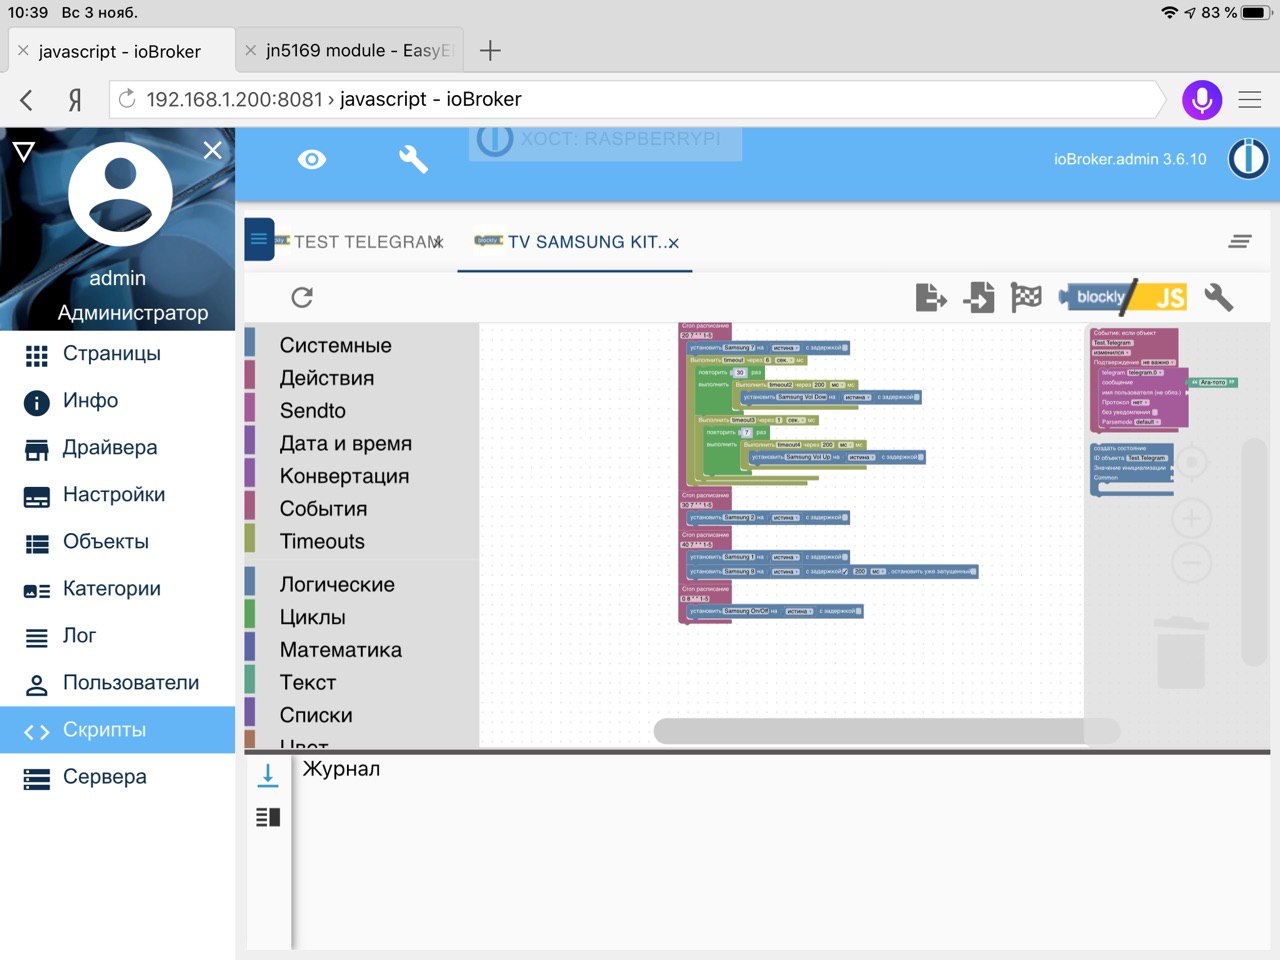Zoom in the Blockly workspace
This screenshot has height=960, width=1280.
1191,518
